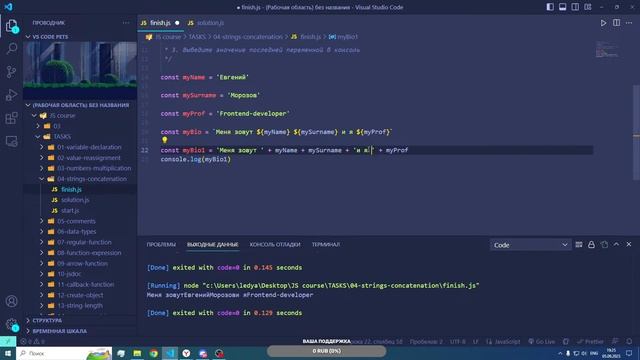Switch to the finish.js editor tab
Image resolution: width=640 pixels, height=360 pixels.
[x=160, y=23]
